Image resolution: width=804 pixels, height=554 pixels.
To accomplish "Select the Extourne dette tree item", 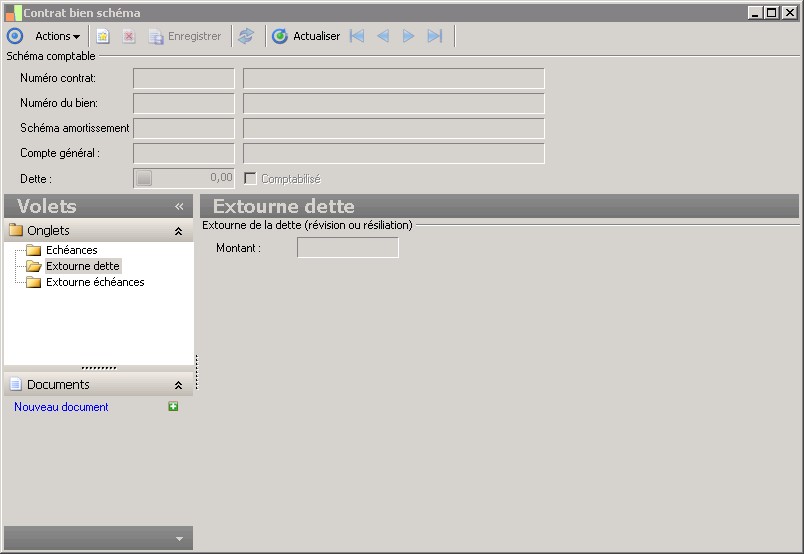I will 83,266.
